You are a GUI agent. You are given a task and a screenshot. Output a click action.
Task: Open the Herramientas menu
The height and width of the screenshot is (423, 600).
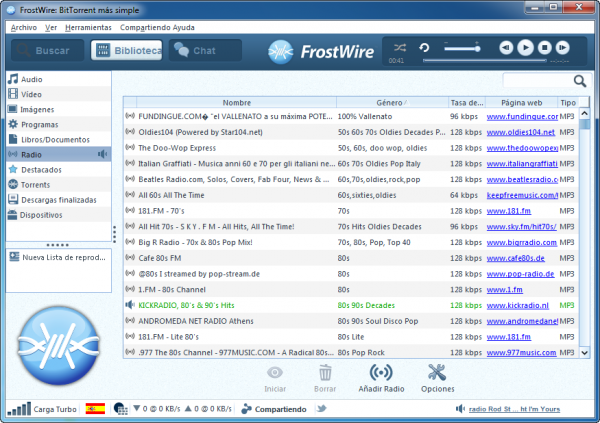[88, 27]
